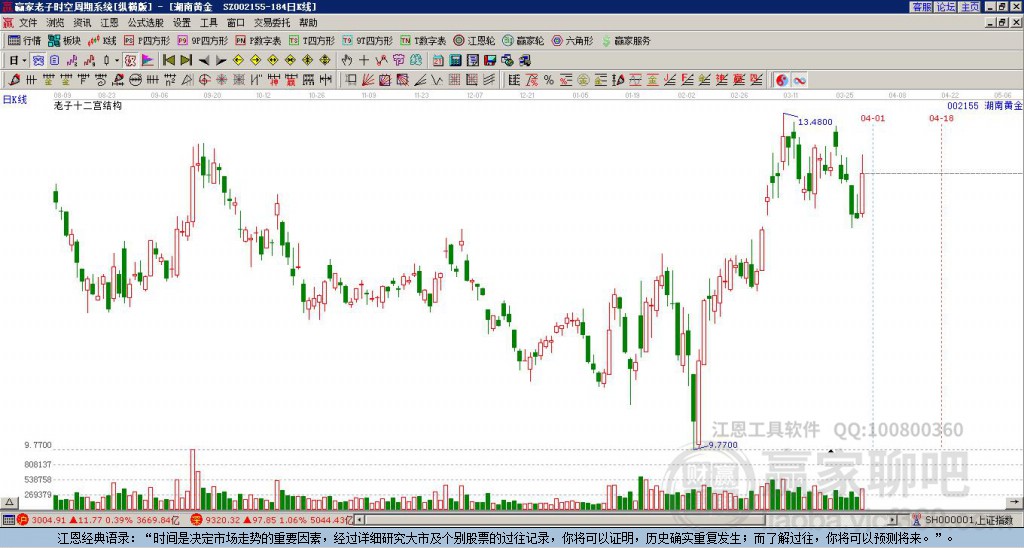Launch the 江恩轮 Gann wheel
This screenshot has height=548, width=1024.
(474, 40)
